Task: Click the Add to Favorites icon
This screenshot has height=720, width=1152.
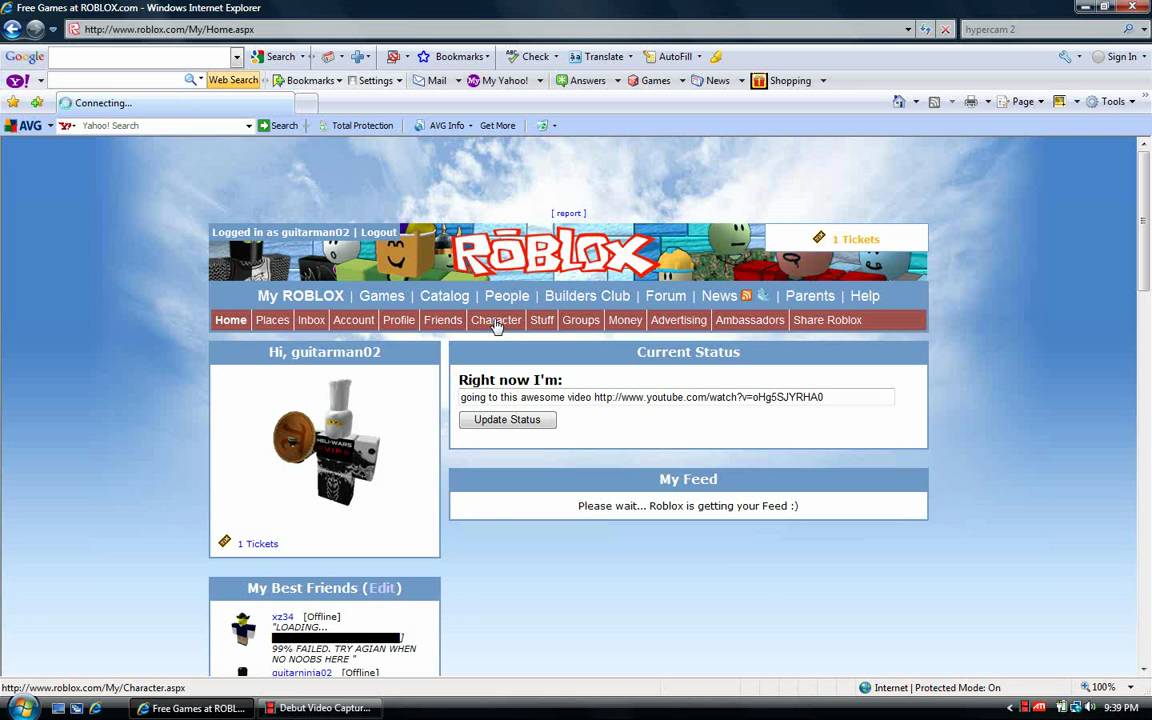Action: click(x=37, y=102)
